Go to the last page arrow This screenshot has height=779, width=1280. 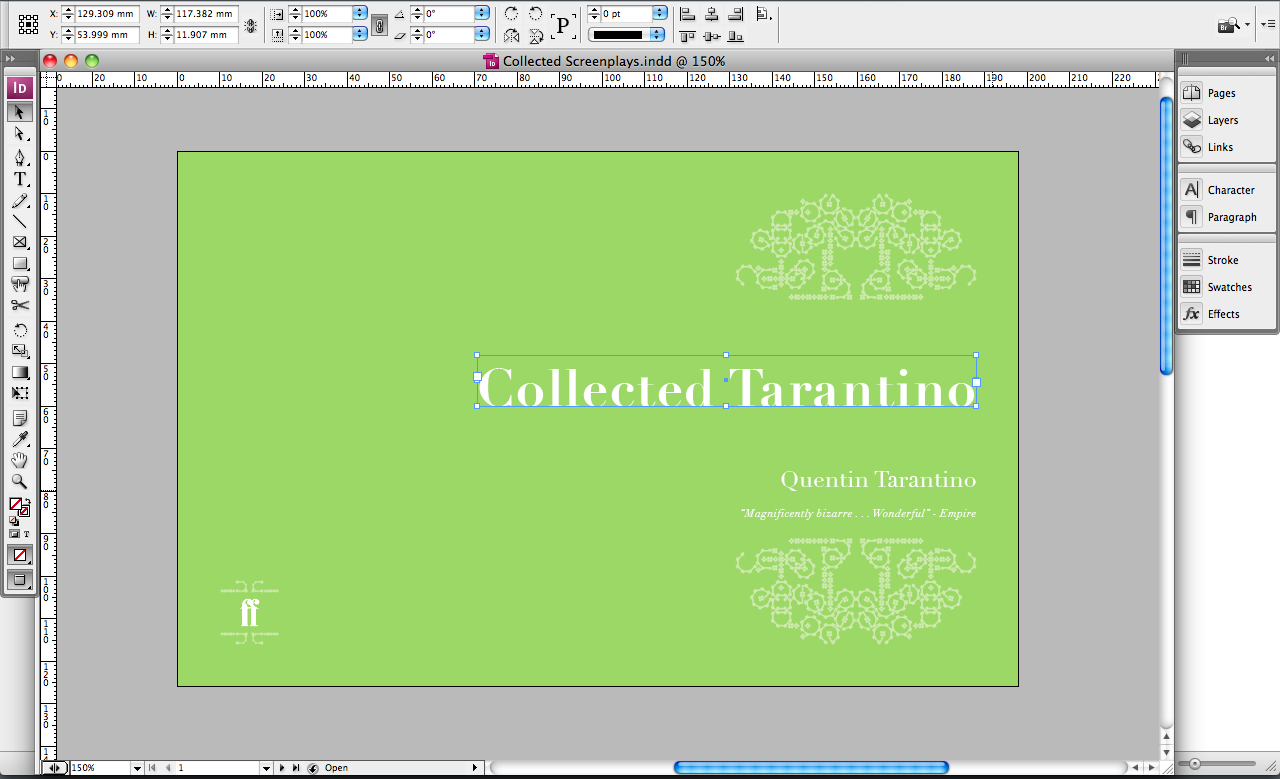pyautogui.click(x=296, y=768)
